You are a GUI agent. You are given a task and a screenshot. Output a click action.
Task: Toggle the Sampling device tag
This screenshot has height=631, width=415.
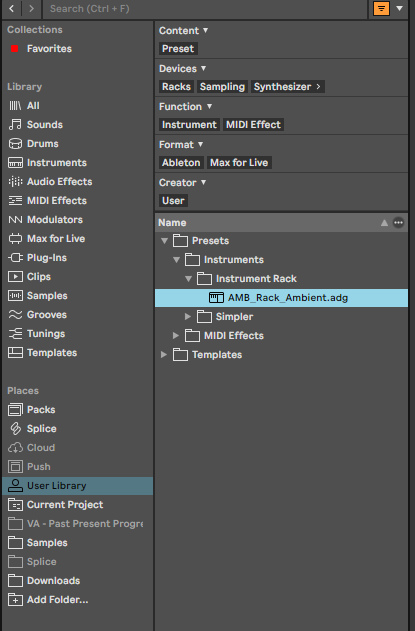pyautogui.click(x=222, y=87)
